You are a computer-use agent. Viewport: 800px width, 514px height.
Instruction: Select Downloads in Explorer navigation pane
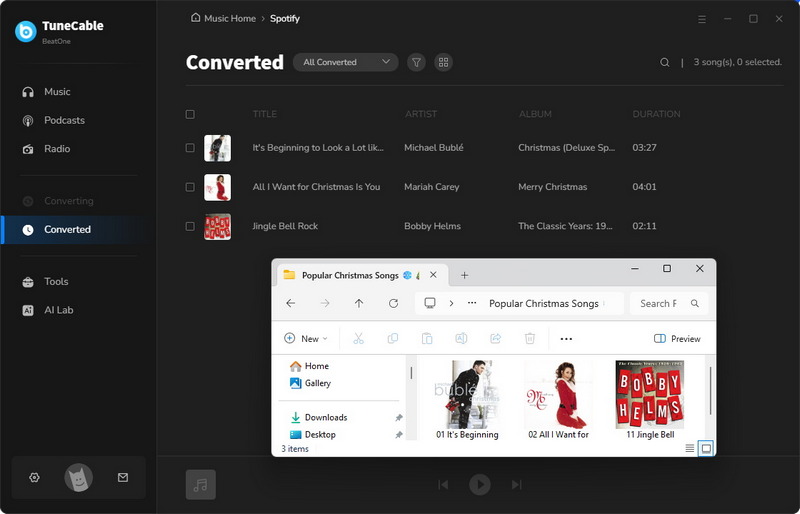click(318, 418)
